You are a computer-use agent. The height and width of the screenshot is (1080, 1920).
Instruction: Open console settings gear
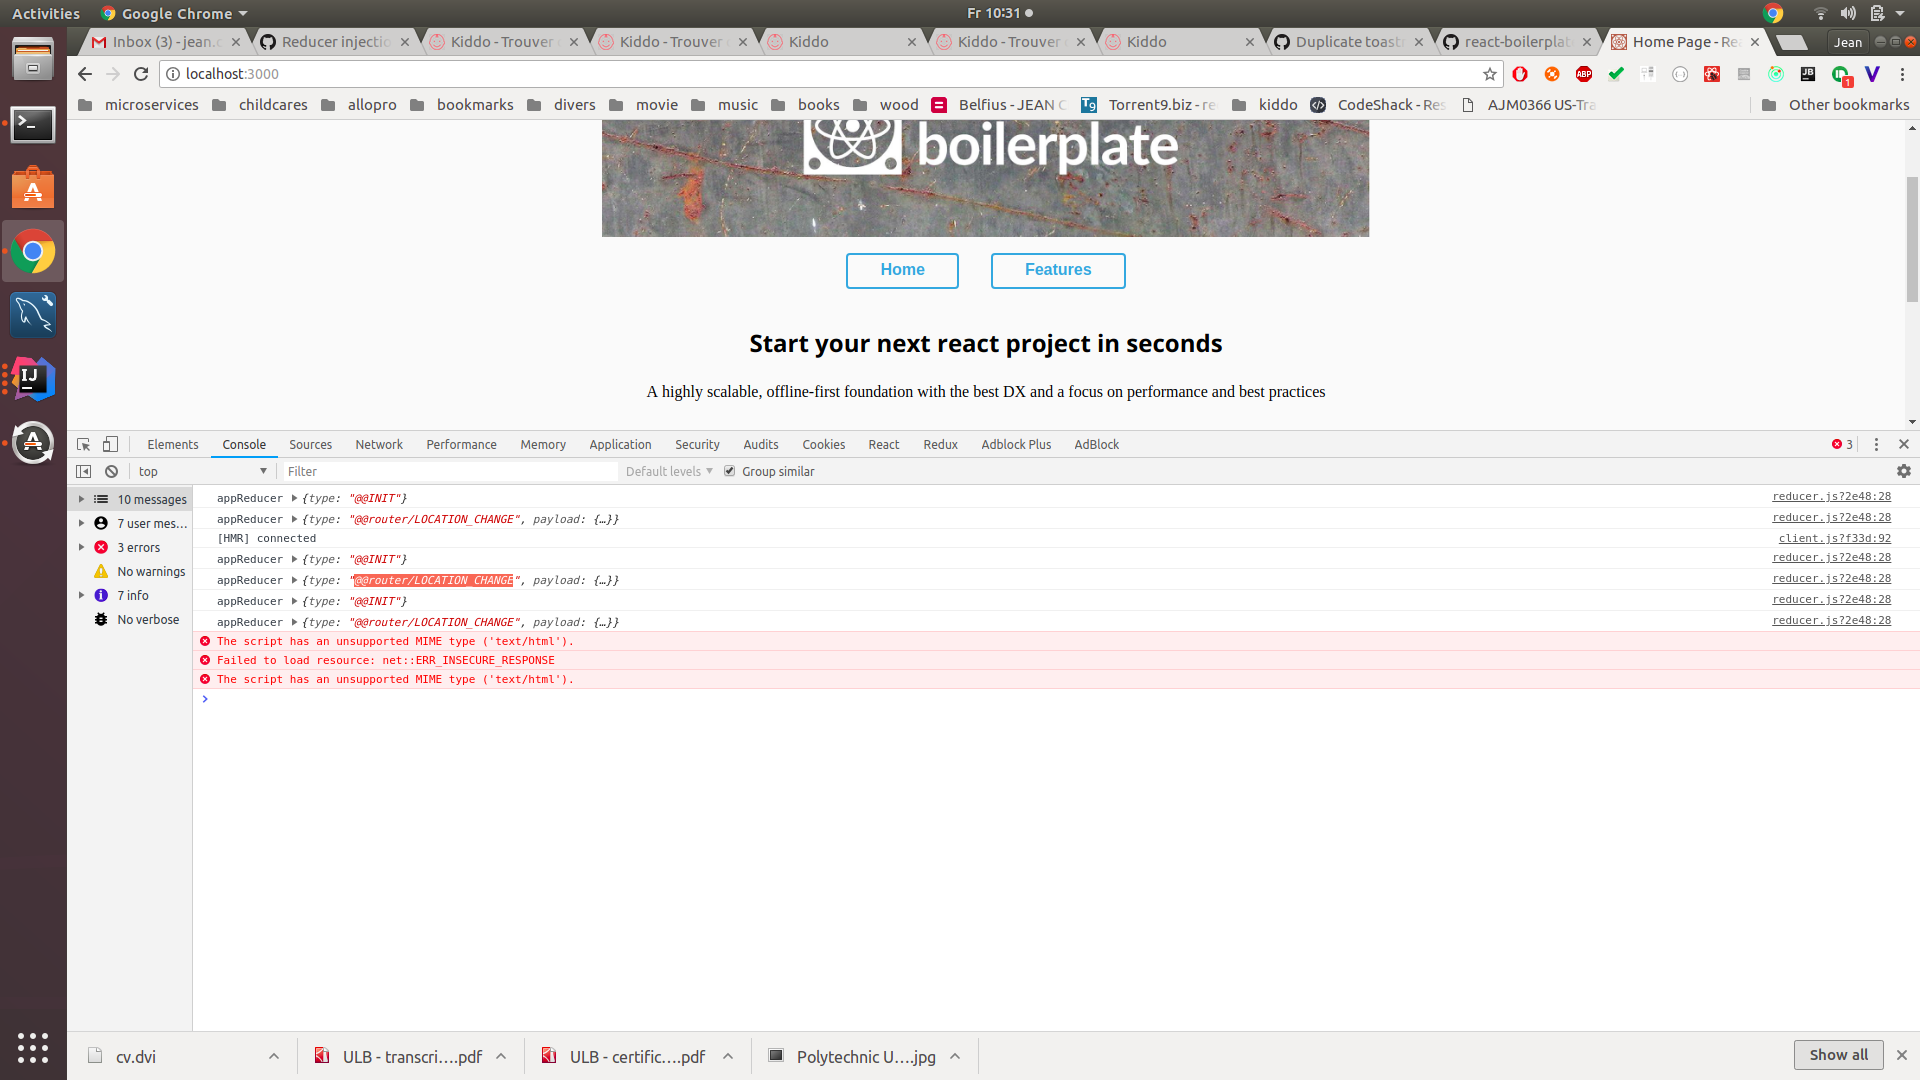(1904, 471)
